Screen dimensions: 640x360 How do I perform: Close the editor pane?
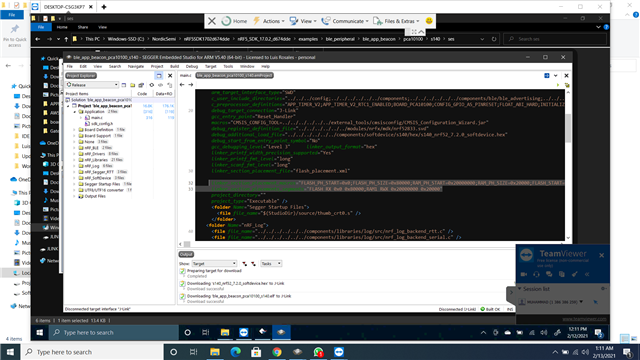(x=566, y=76)
